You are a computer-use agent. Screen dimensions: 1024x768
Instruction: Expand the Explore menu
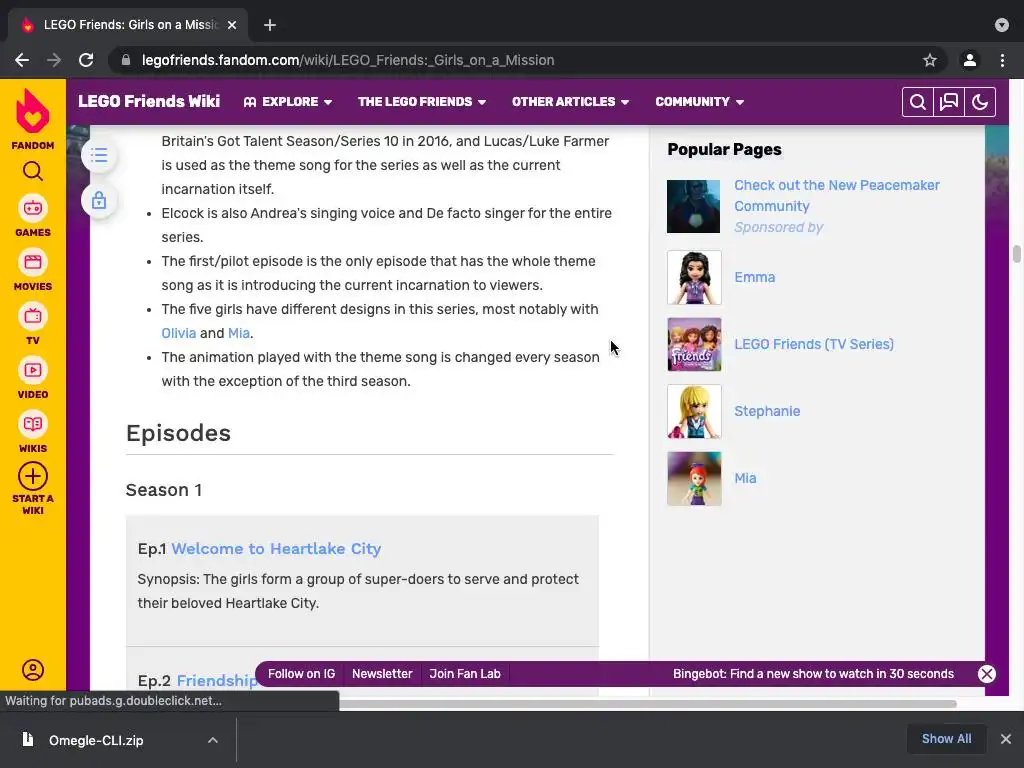tap(288, 102)
